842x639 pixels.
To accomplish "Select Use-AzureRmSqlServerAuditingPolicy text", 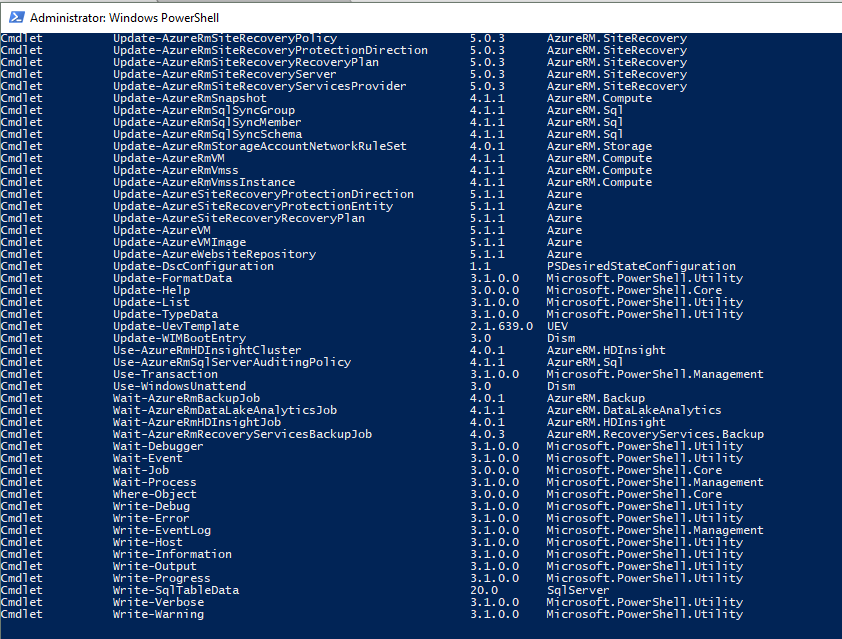I will 232,362.
